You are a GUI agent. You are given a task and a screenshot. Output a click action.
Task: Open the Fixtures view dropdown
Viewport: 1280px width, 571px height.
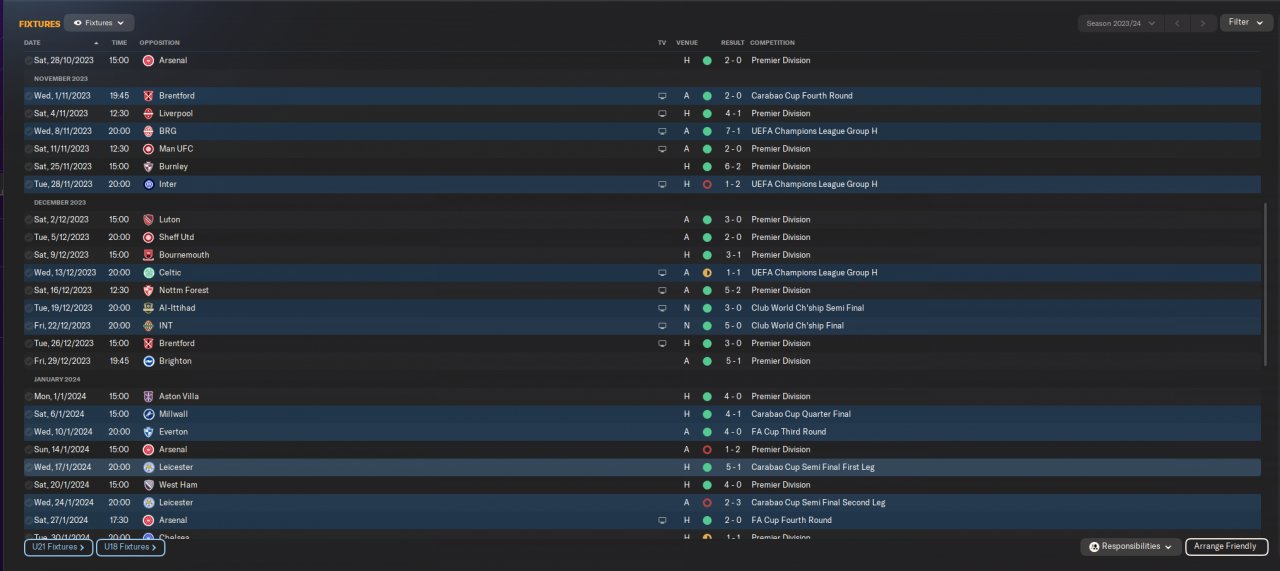tap(99, 22)
